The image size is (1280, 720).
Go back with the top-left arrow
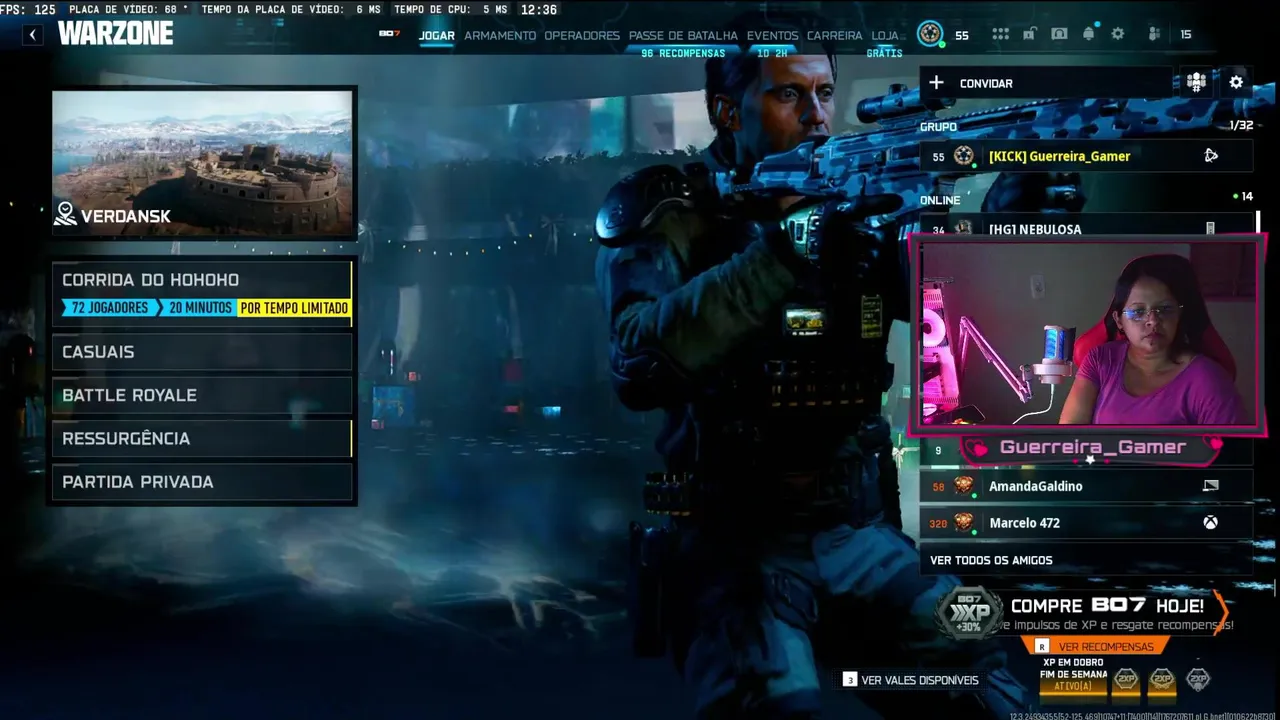[33, 34]
